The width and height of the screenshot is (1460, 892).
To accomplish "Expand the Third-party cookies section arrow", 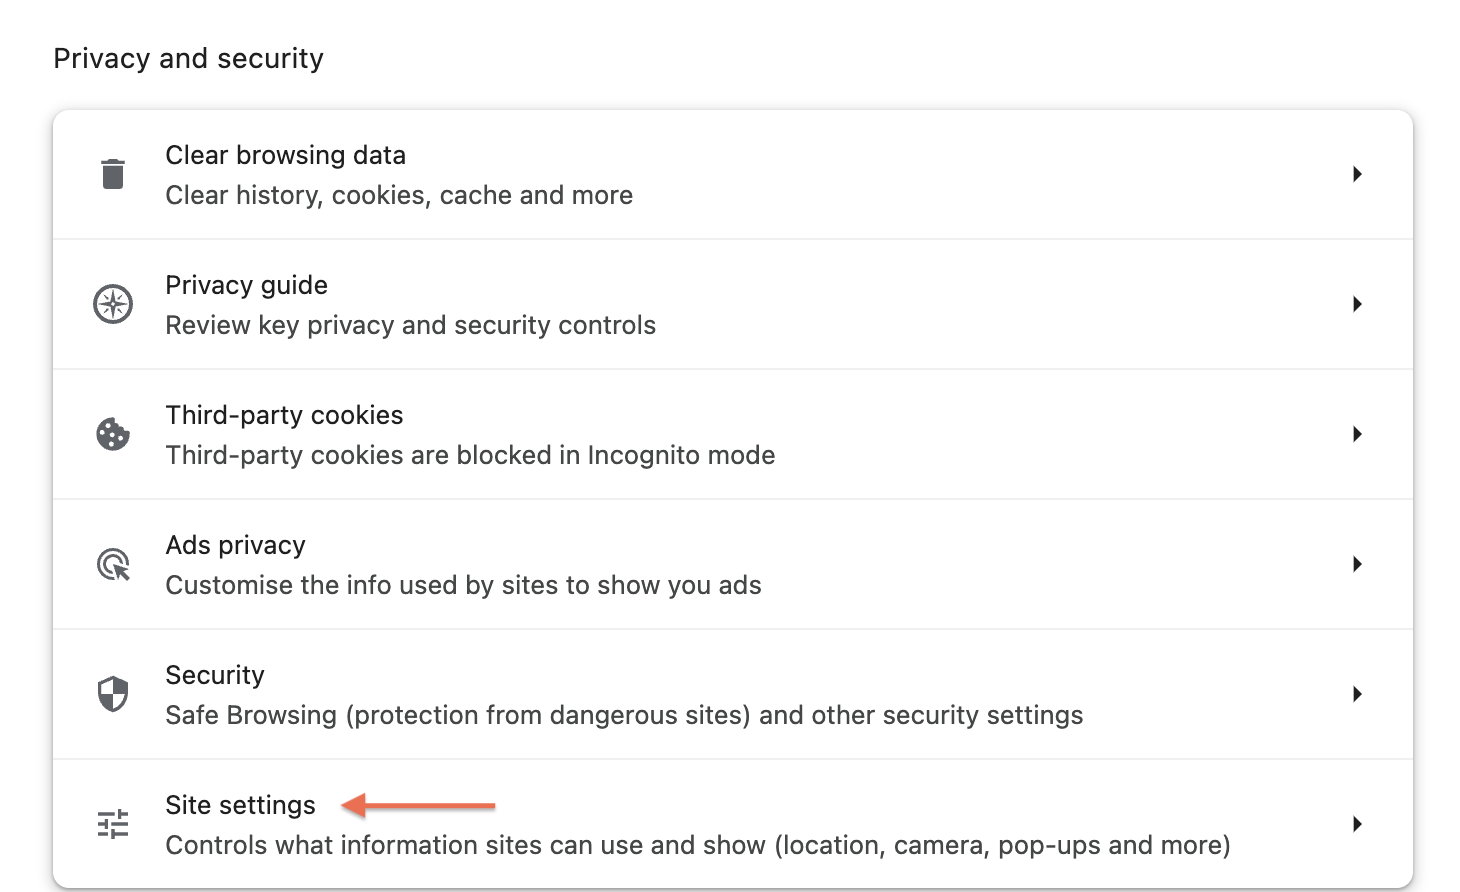I will coord(1357,434).
